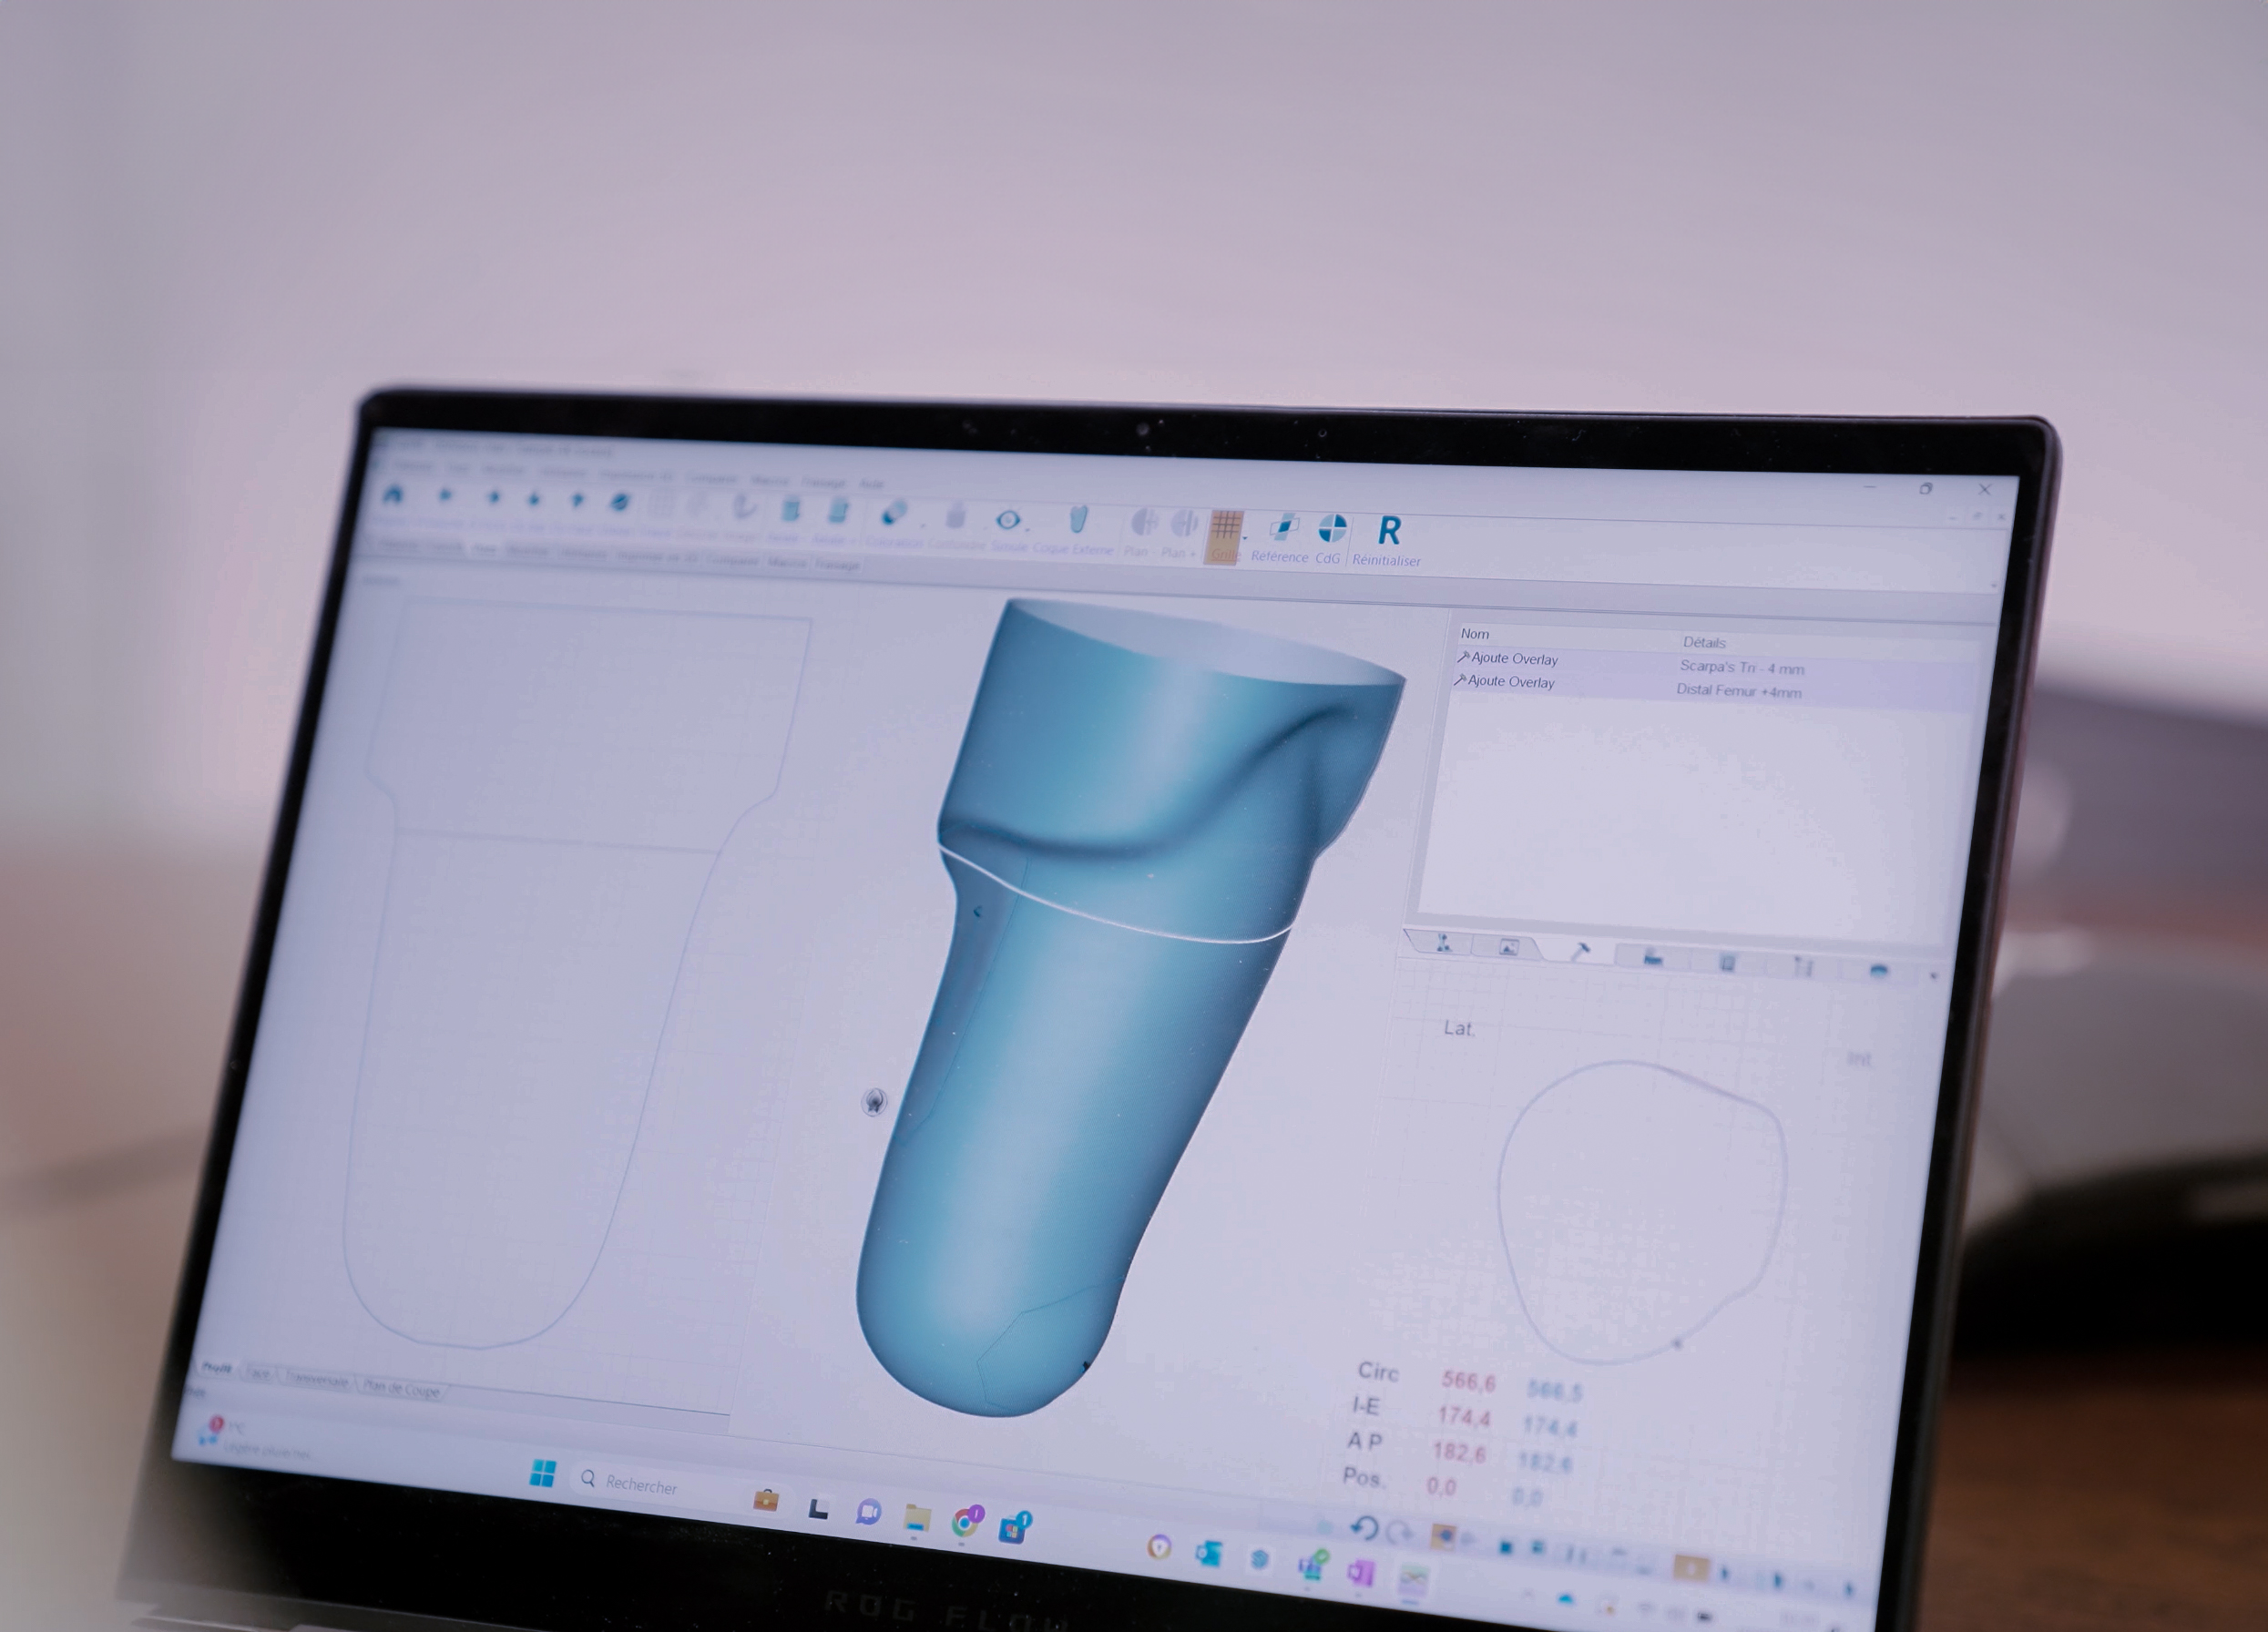This screenshot has width=2268, height=1632.
Task: Toggle the image view tab in the lower panel
Action: [1508, 948]
